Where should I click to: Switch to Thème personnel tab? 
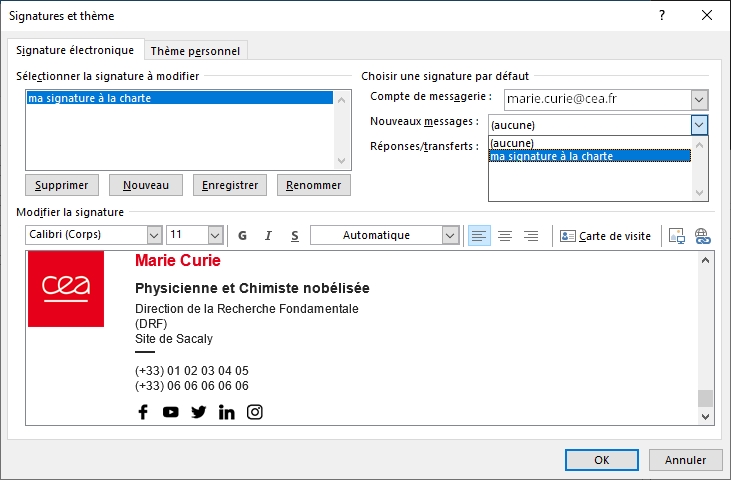(195, 51)
